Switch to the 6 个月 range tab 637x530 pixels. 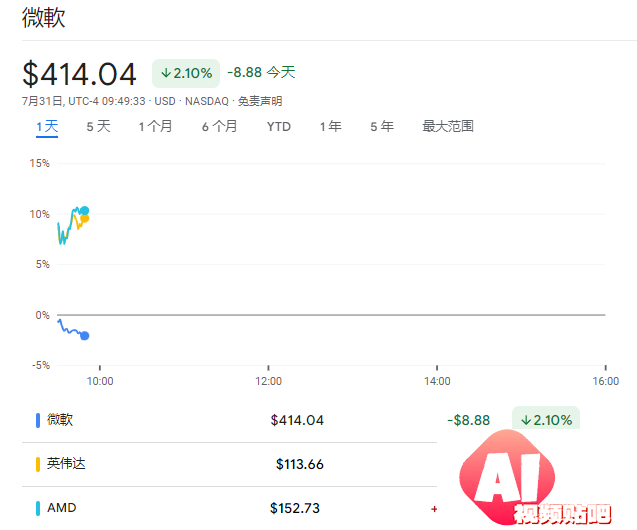coord(219,126)
